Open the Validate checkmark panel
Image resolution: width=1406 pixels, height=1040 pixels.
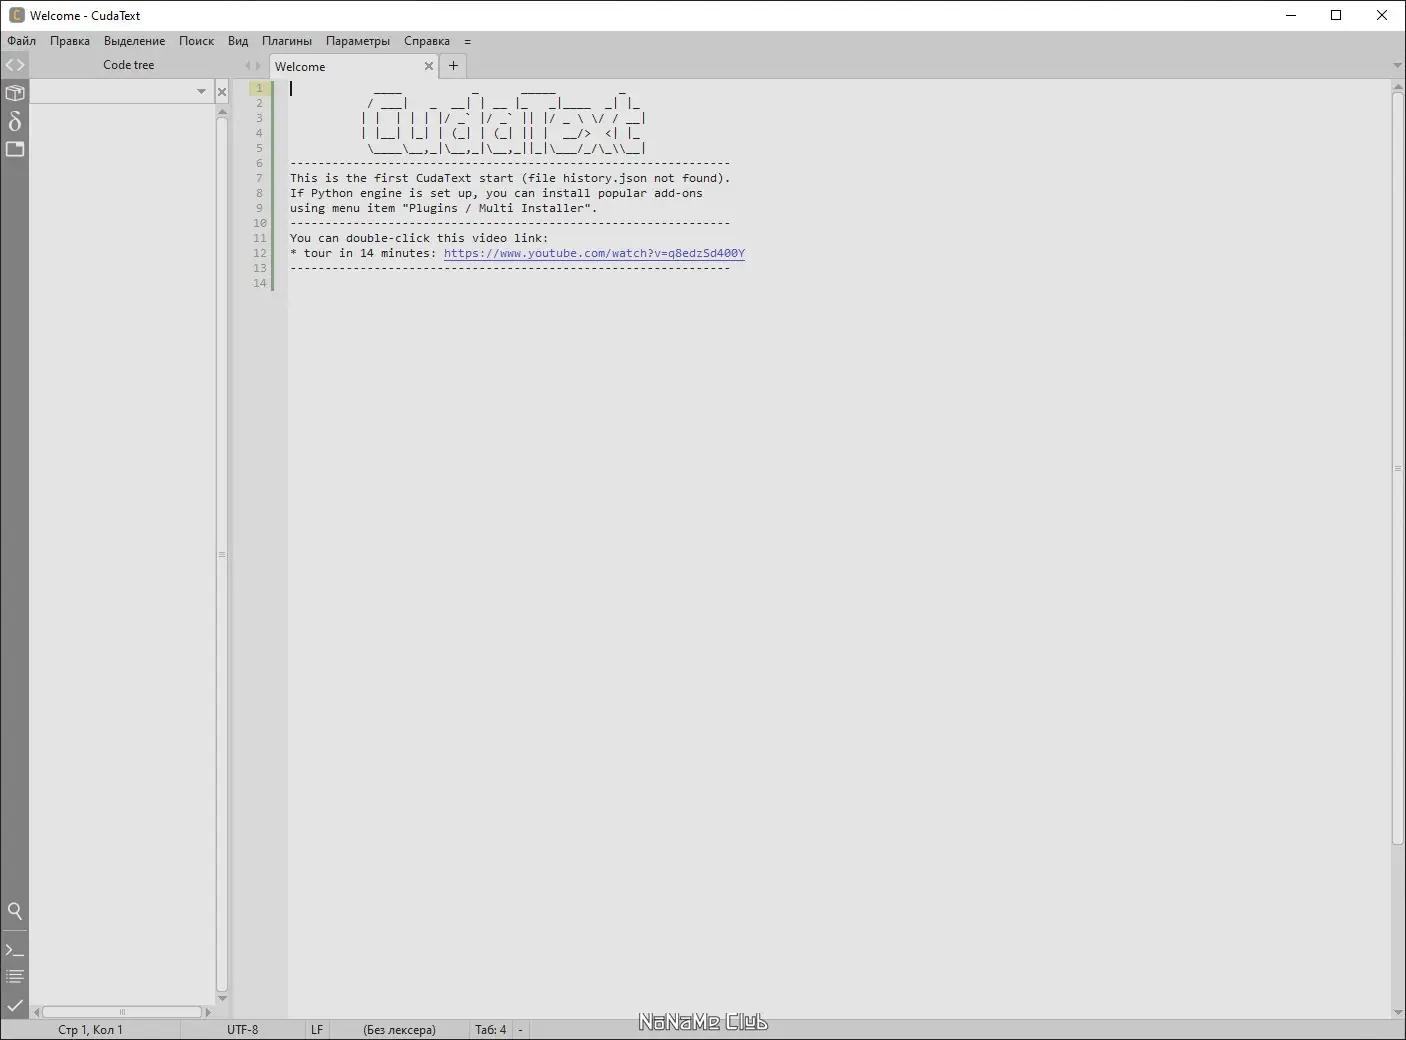pos(15,1005)
